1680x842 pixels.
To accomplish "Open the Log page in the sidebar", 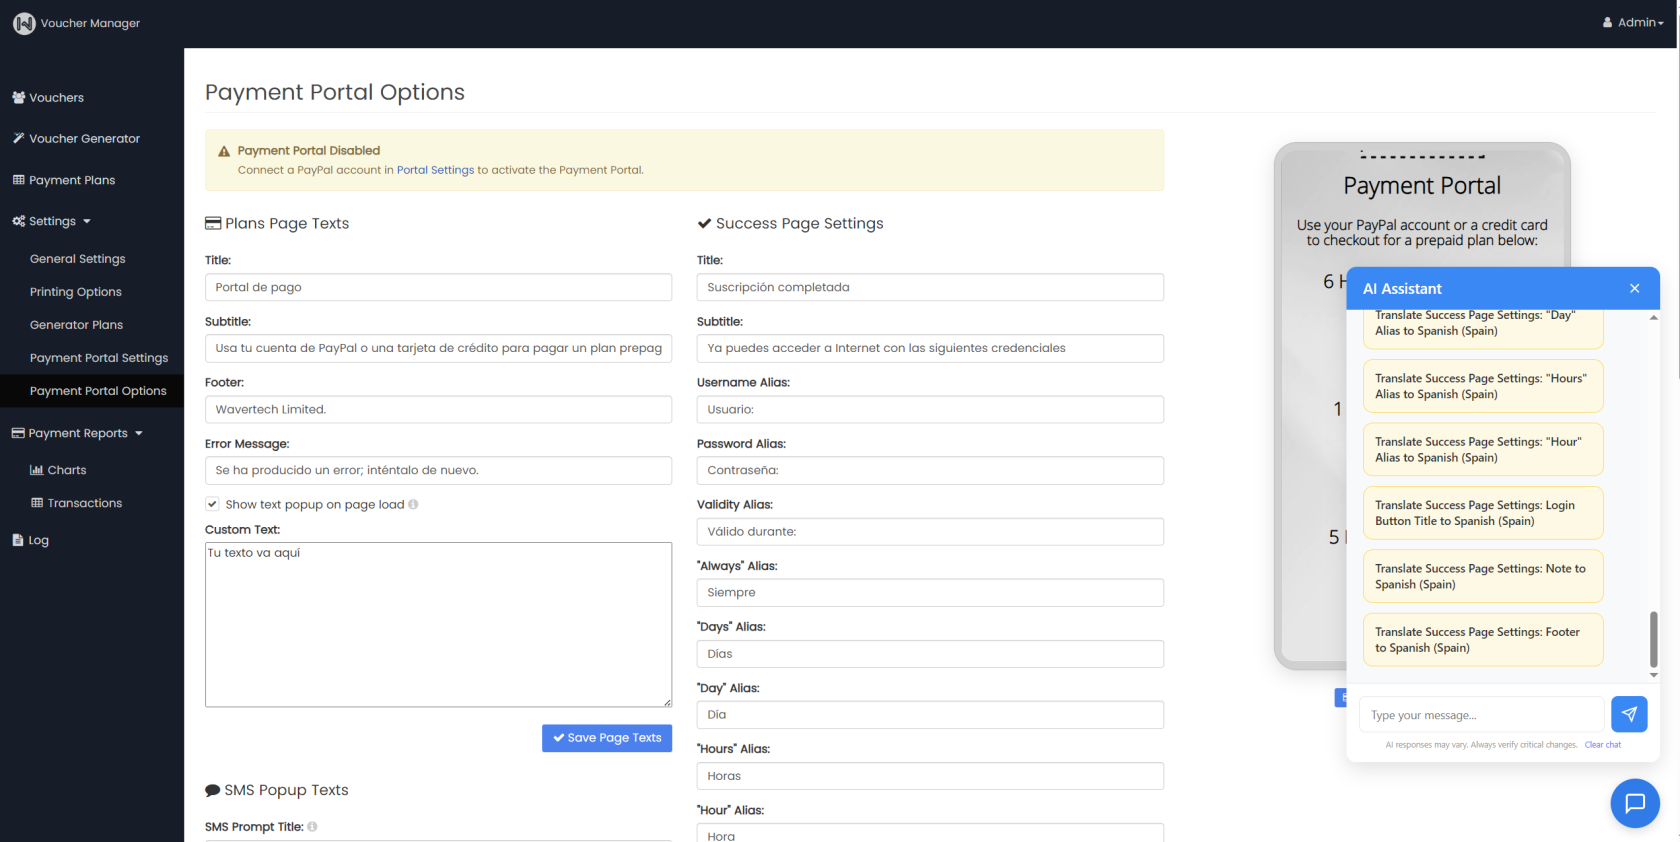I will (30, 540).
